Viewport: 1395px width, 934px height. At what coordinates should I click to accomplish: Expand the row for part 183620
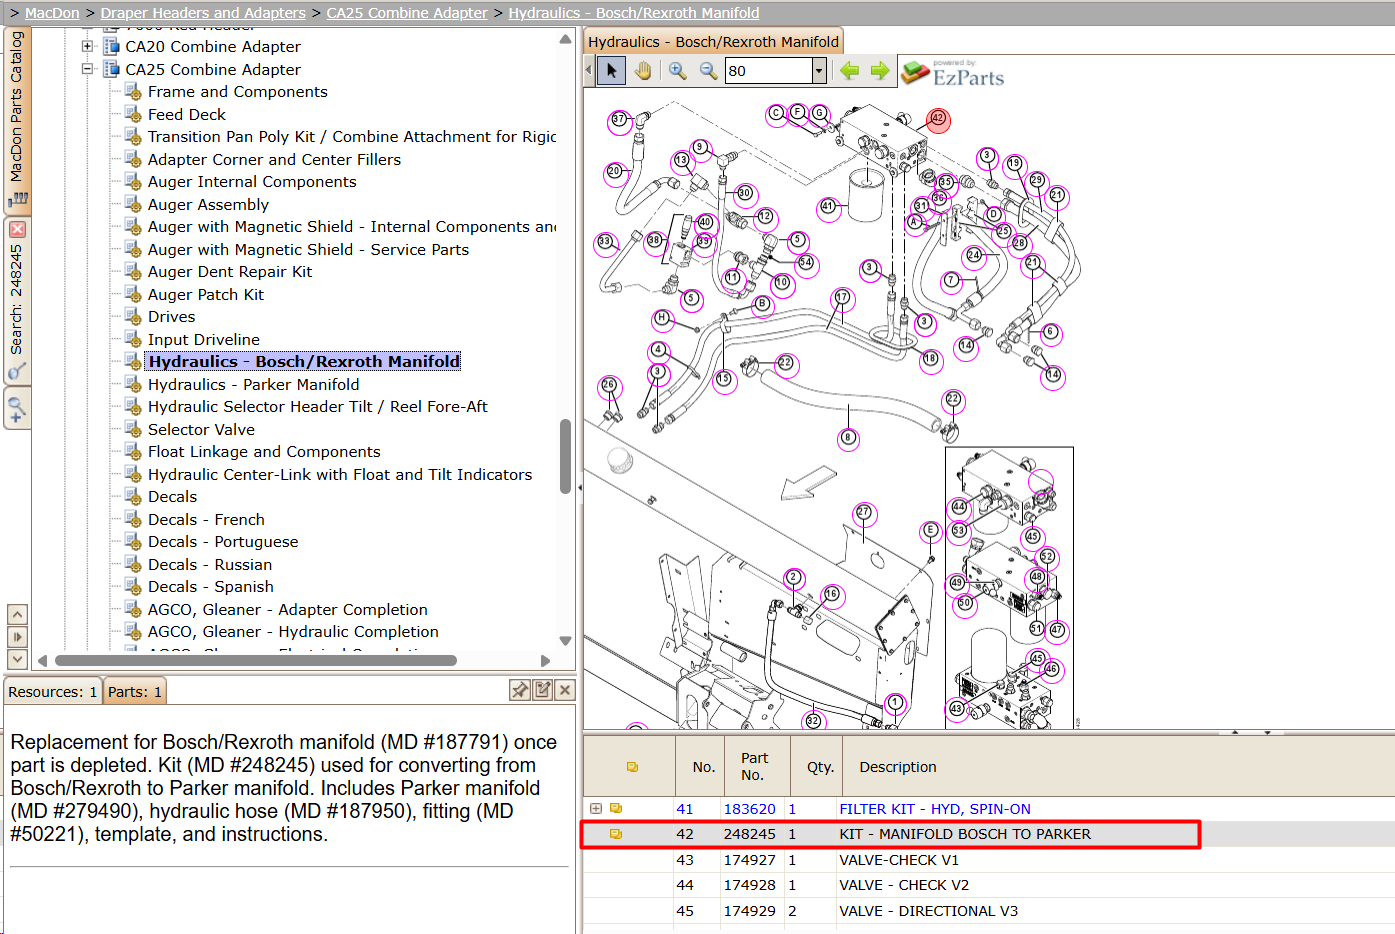(596, 809)
